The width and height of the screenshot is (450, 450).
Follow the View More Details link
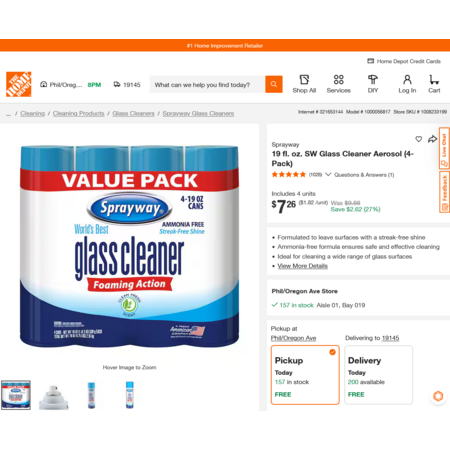(x=302, y=266)
